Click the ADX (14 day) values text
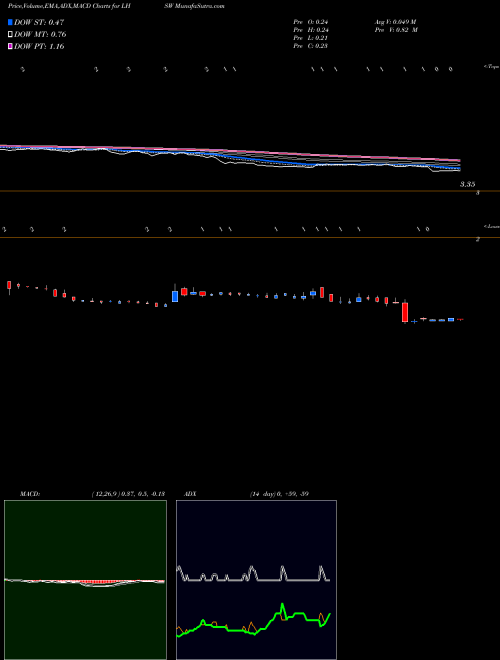The width and height of the screenshot is (500, 660). click(x=280, y=494)
